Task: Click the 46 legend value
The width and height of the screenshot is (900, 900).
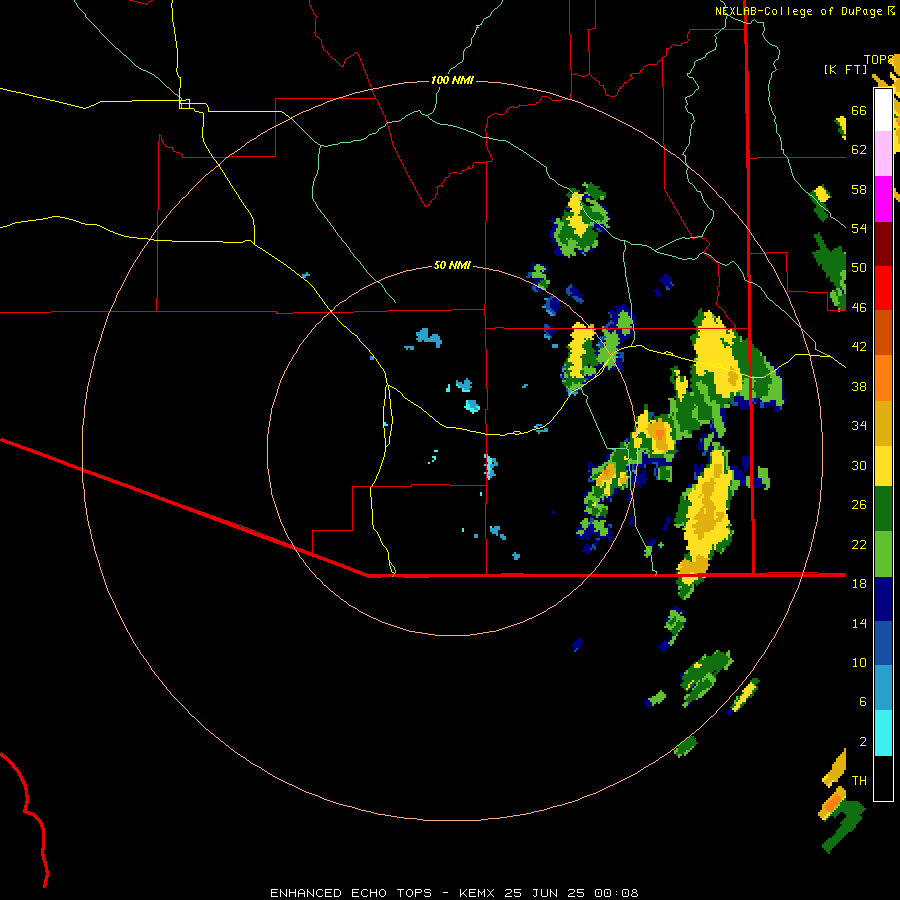Action: (x=859, y=307)
